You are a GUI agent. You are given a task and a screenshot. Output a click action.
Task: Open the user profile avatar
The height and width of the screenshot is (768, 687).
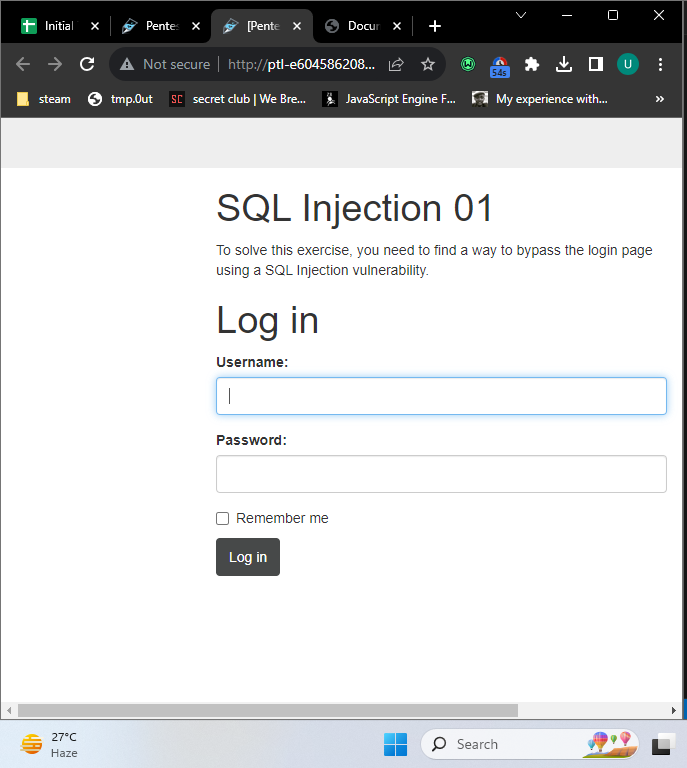click(x=628, y=64)
